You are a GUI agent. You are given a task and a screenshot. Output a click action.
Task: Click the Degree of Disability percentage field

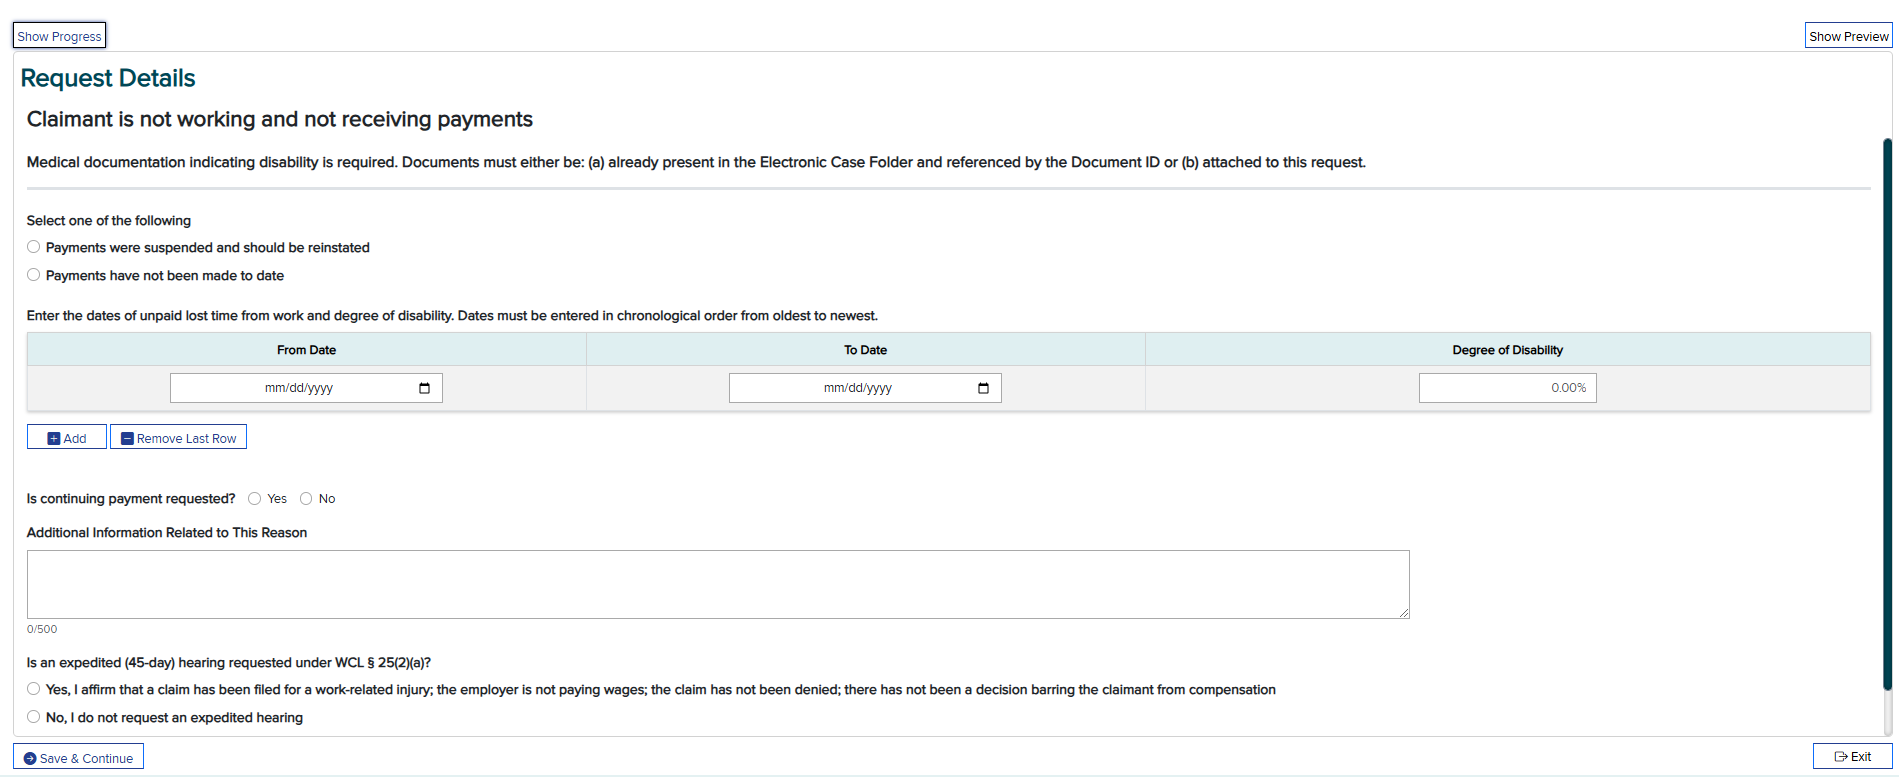(x=1506, y=388)
